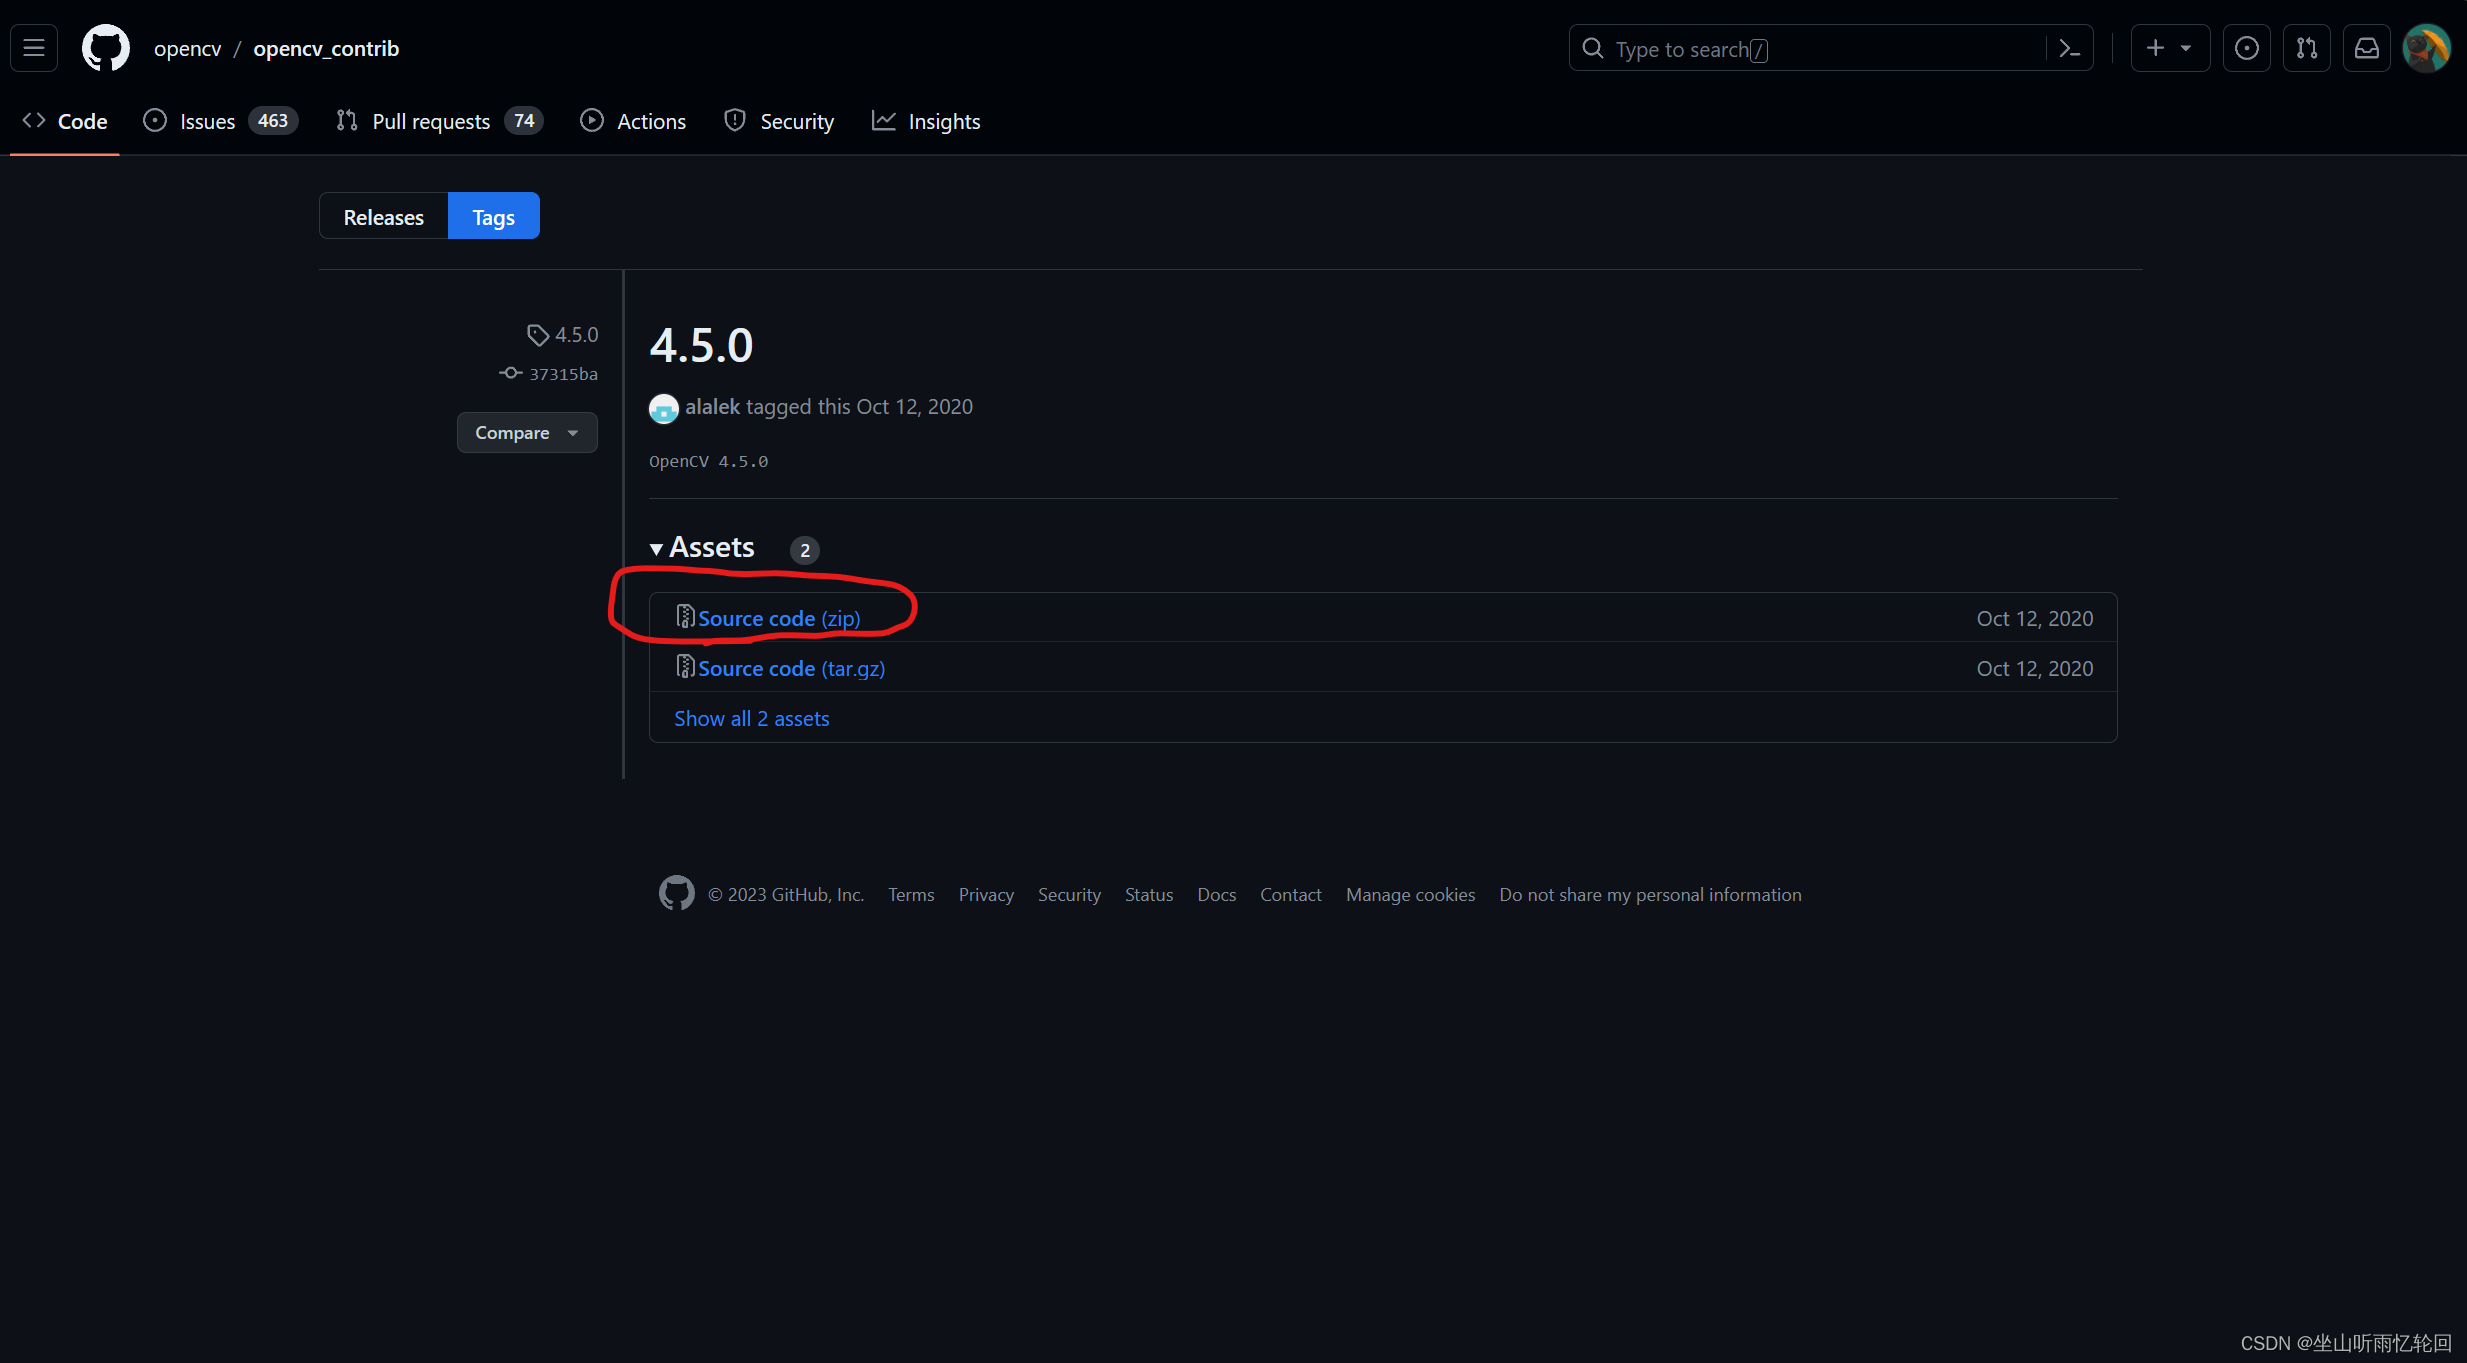Download Source code (tar.gz)
Image resolution: width=2467 pixels, height=1363 pixels.
[x=790, y=669]
